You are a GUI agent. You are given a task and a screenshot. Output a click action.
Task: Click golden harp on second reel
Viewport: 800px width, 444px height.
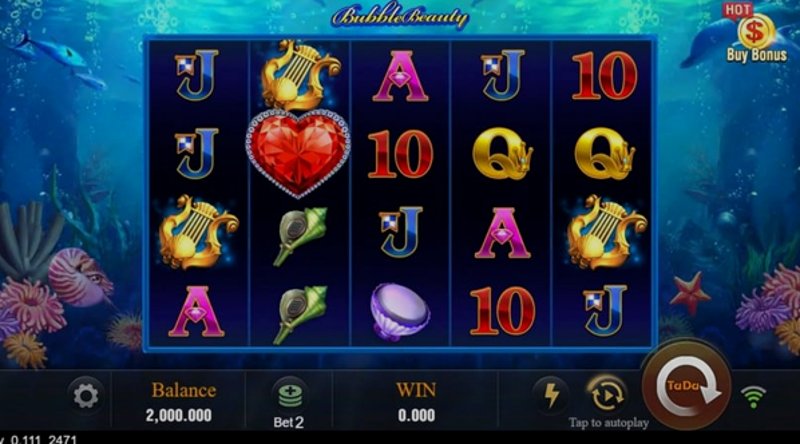tap(301, 75)
